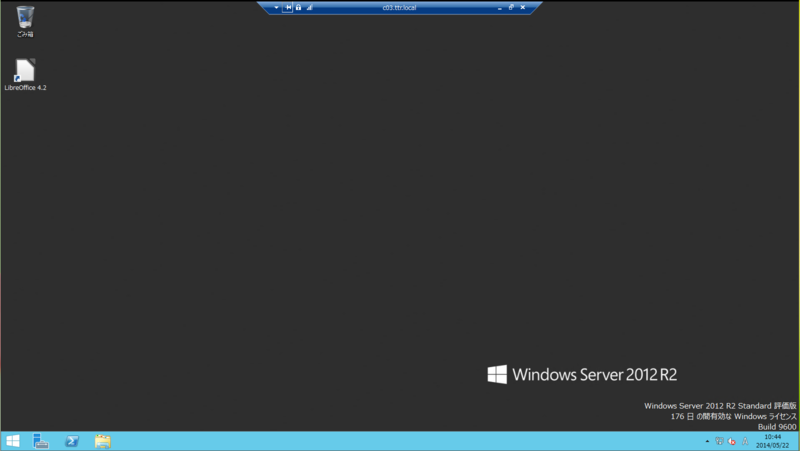This screenshot has width=800, height=451.
Task: Open the clock showing 10:44
Action: coord(772,441)
